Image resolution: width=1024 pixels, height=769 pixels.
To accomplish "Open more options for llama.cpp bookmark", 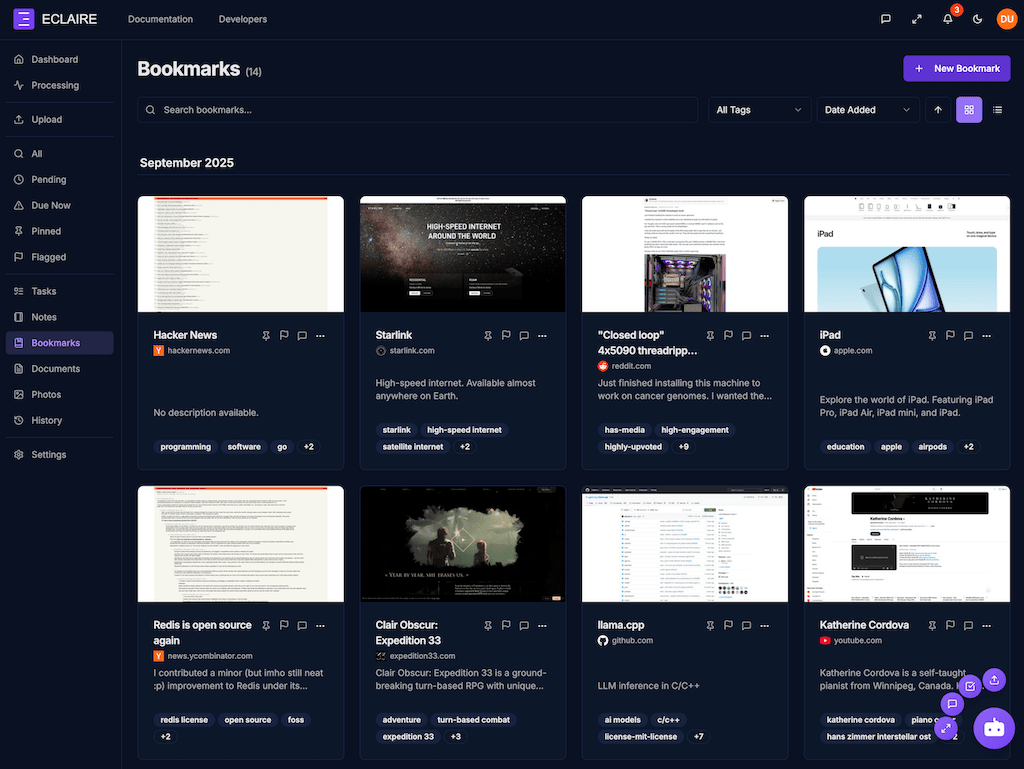I will click(x=764, y=626).
